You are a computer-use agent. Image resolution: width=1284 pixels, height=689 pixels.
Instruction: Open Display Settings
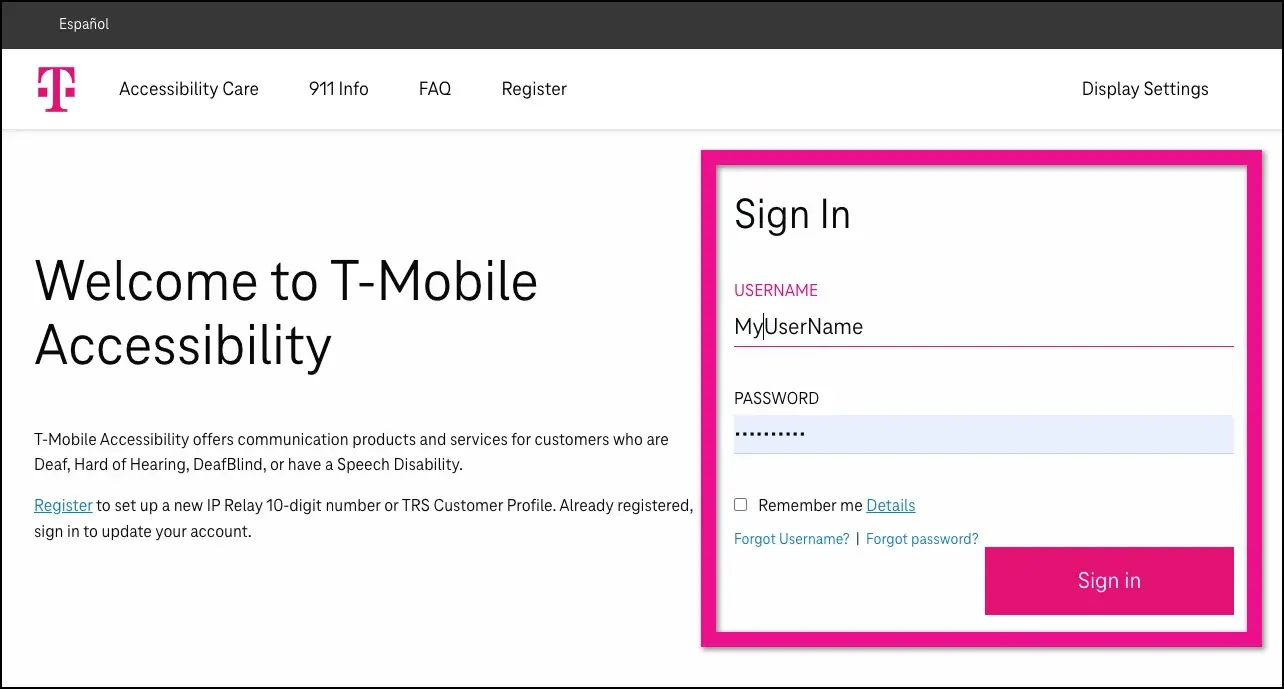pos(1144,88)
